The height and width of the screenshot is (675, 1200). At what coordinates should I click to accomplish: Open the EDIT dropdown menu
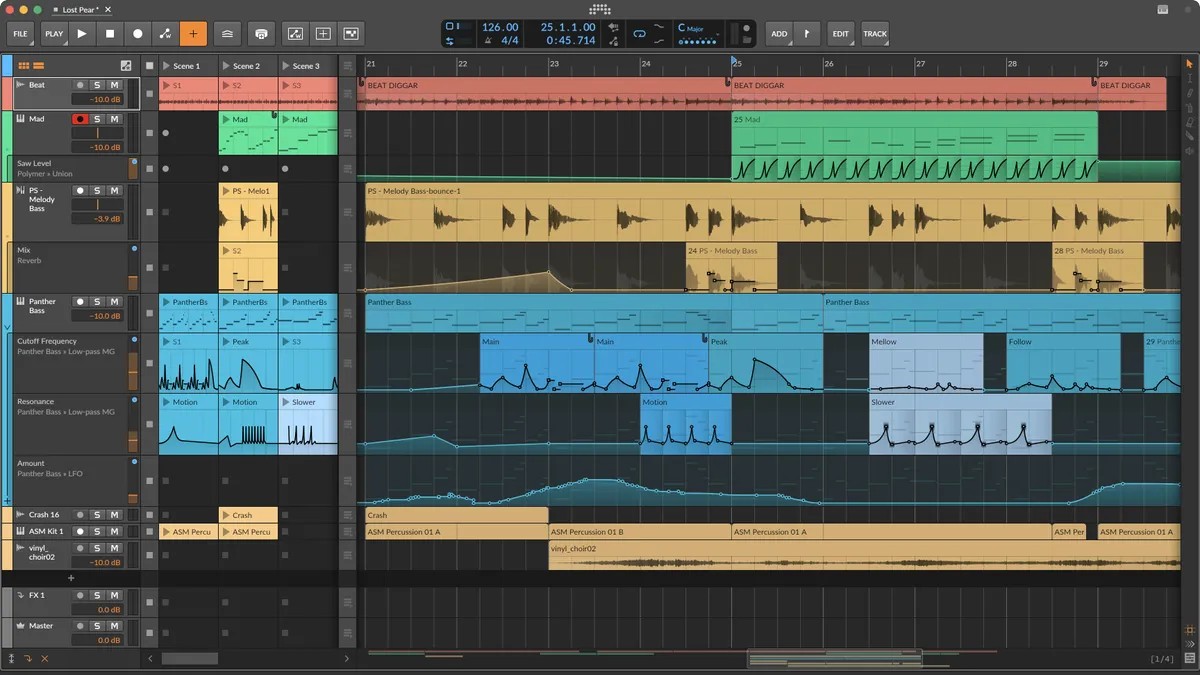[841, 34]
